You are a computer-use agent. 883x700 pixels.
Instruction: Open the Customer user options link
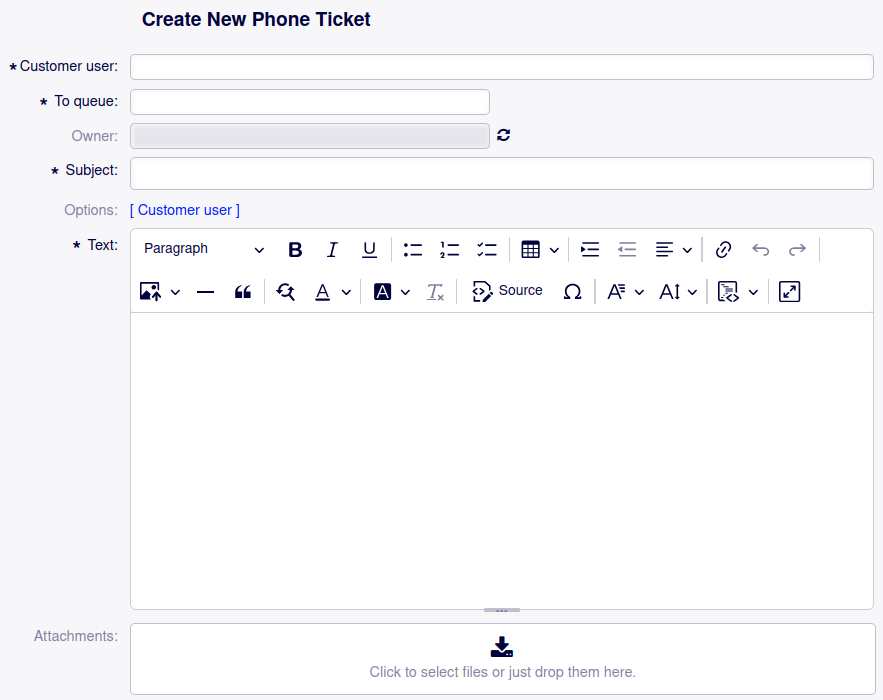185,210
